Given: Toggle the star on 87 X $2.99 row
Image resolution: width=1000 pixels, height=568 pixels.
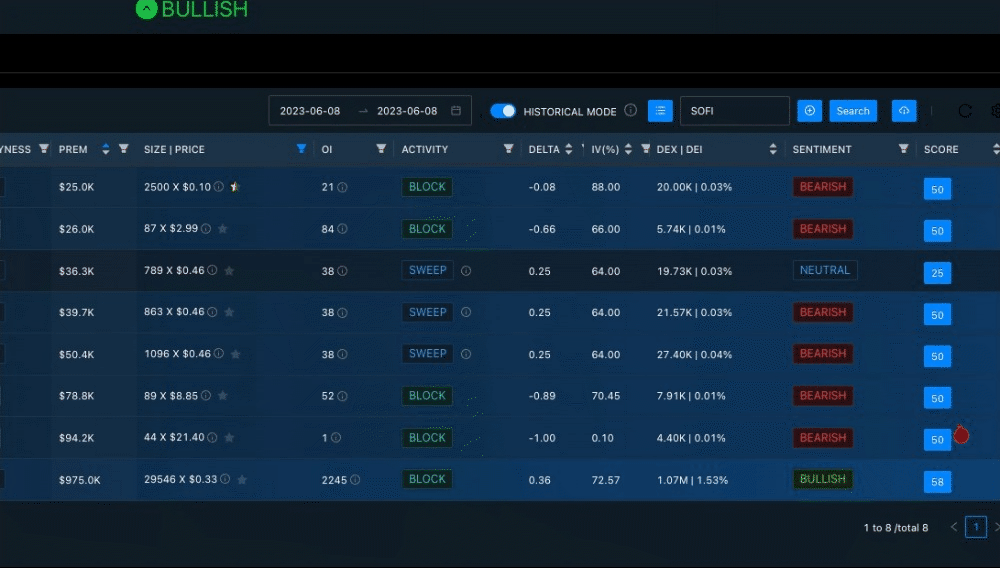Looking at the screenshot, I should [x=223, y=229].
